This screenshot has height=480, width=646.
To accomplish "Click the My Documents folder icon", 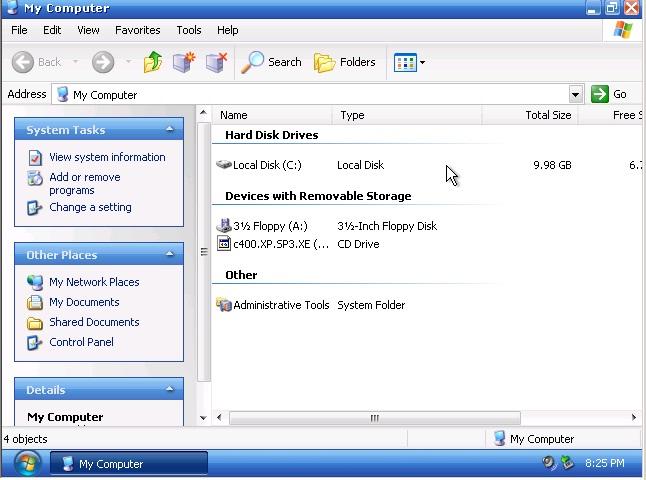I will [x=35, y=303].
